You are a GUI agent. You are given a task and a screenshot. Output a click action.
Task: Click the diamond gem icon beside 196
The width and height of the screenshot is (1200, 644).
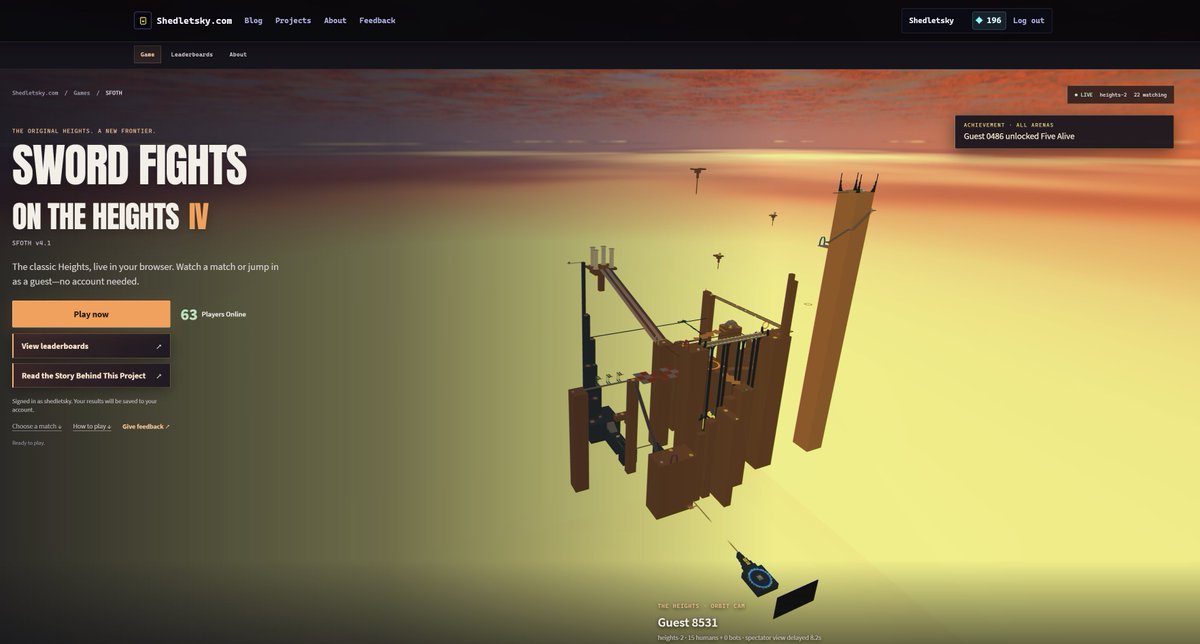980,20
